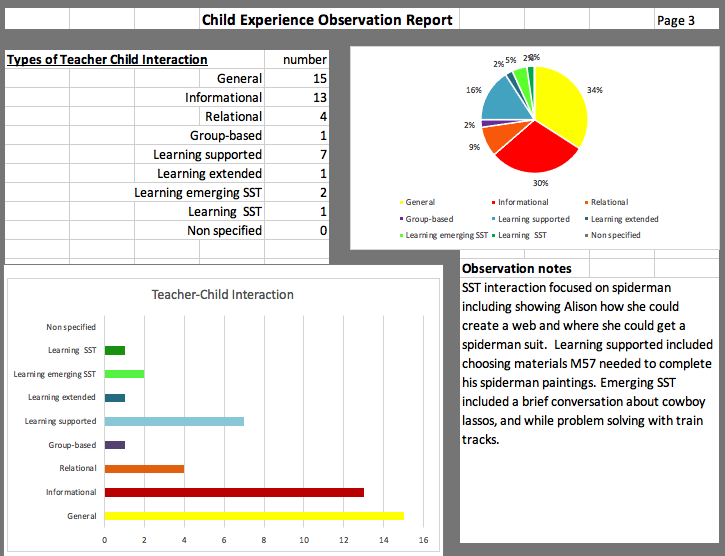The image size is (725, 556).
Task: Click the 16% pie data label
Action: click(473, 90)
